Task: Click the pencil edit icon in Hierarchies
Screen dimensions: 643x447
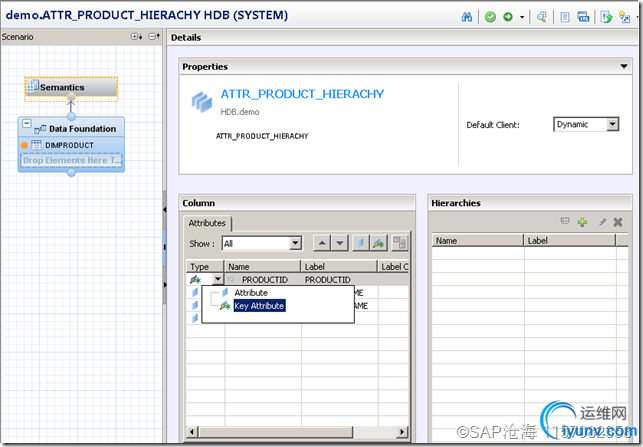Action: click(601, 221)
